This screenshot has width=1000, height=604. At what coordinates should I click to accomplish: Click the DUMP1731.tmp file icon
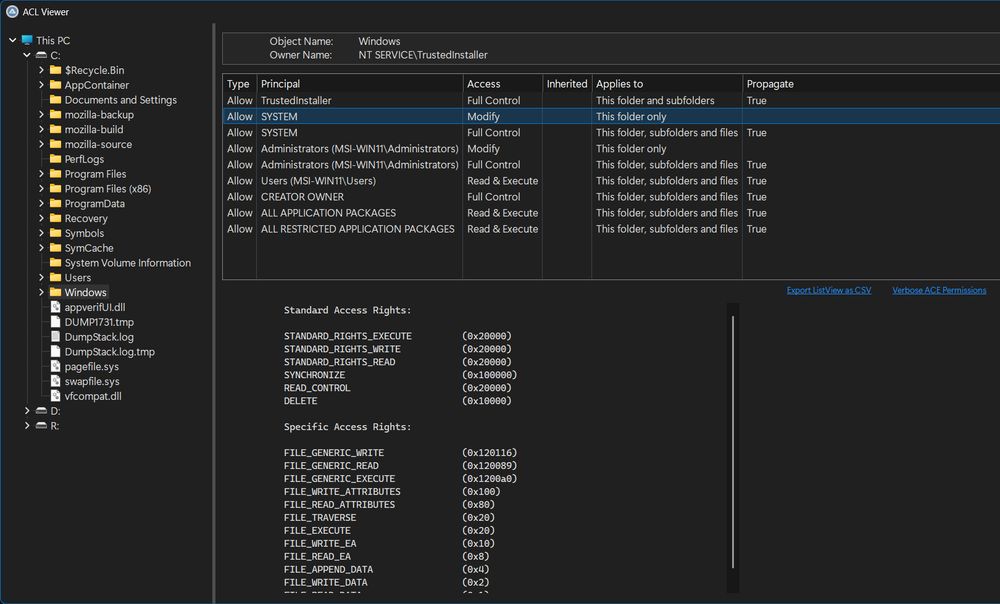(x=55, y=322)
